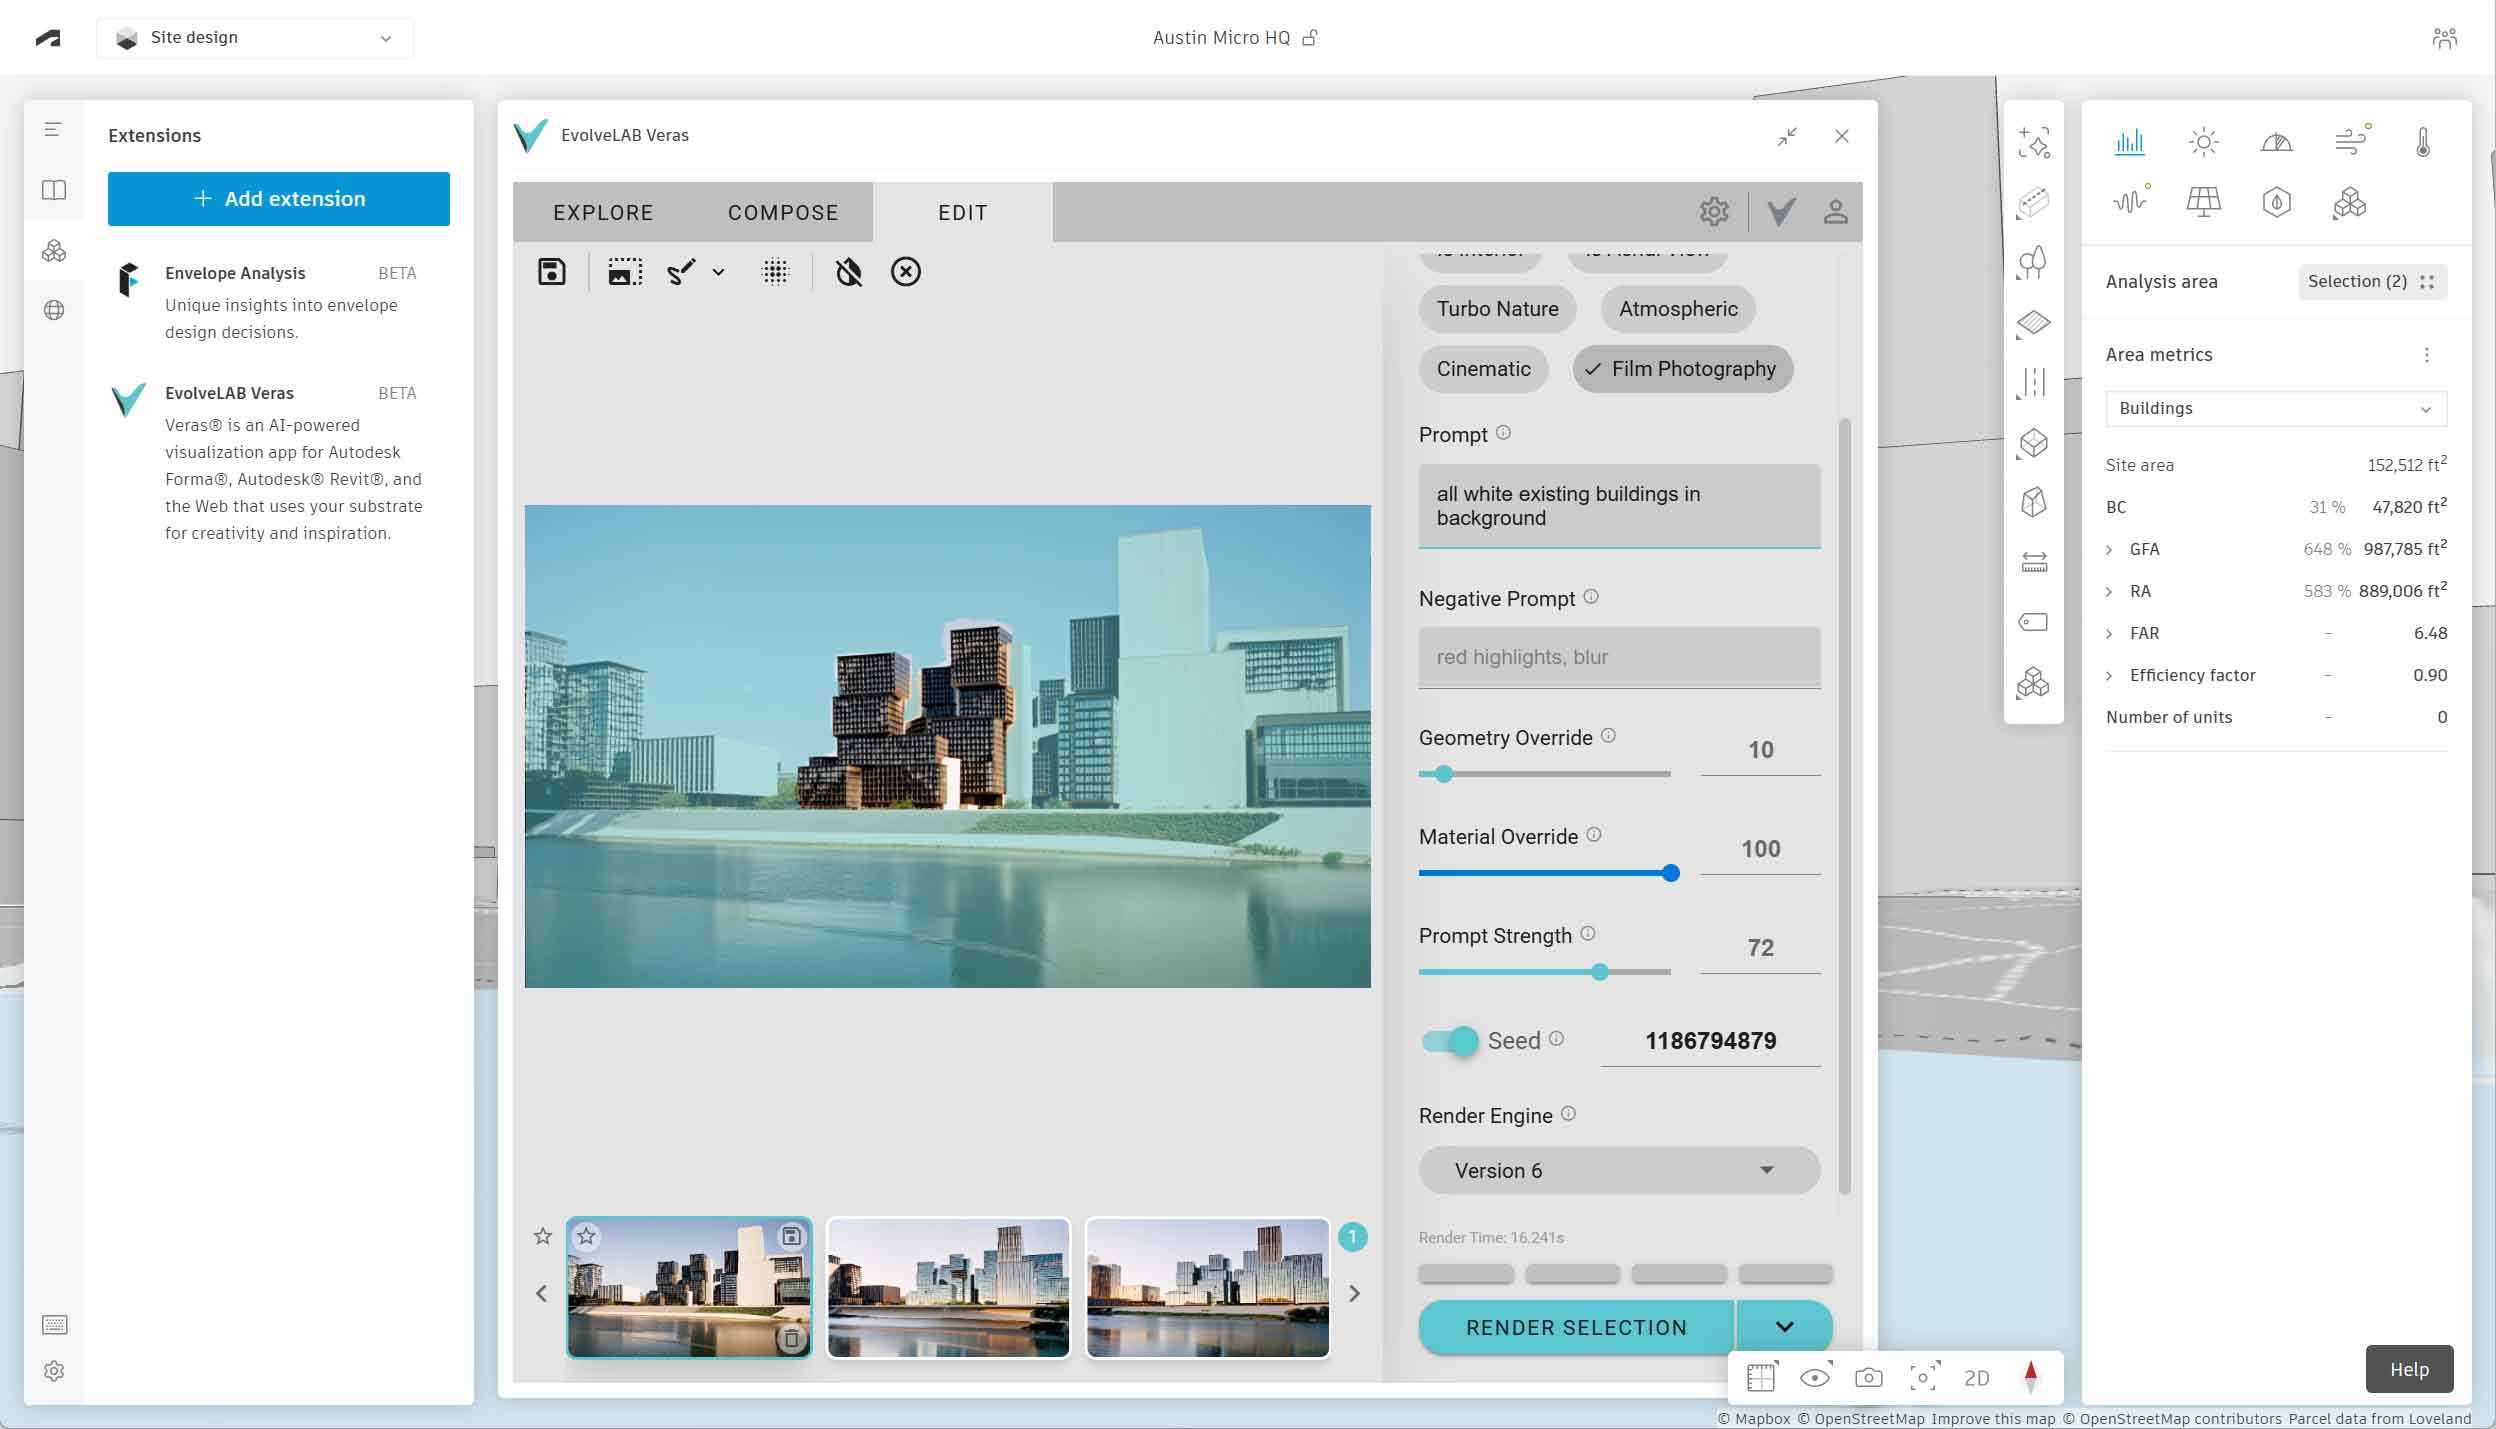Select the Wind analysis icon
This screenshot has width=2496, height=1429.
tap(2350, 142)
